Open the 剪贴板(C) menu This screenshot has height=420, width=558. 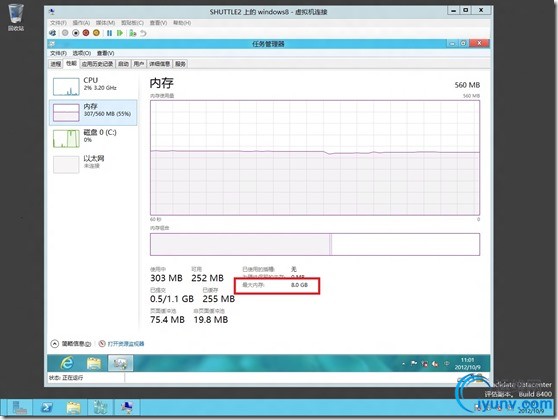coord(132,23)
